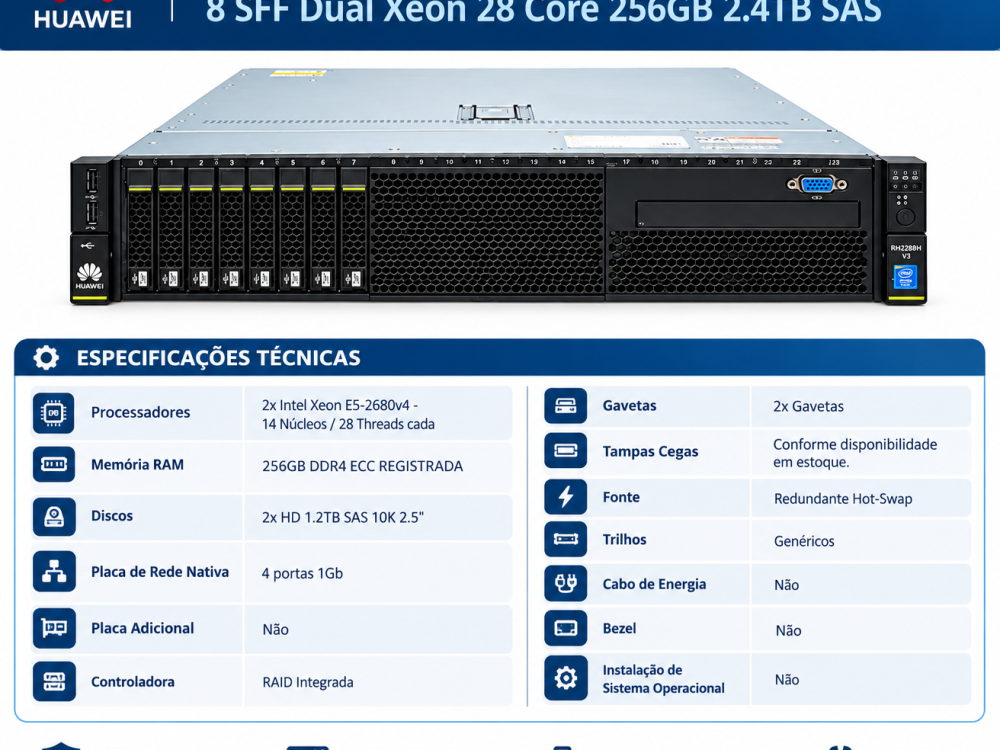Click the Cabo de Energia label
1000x750 pixels.
(654, 584)
